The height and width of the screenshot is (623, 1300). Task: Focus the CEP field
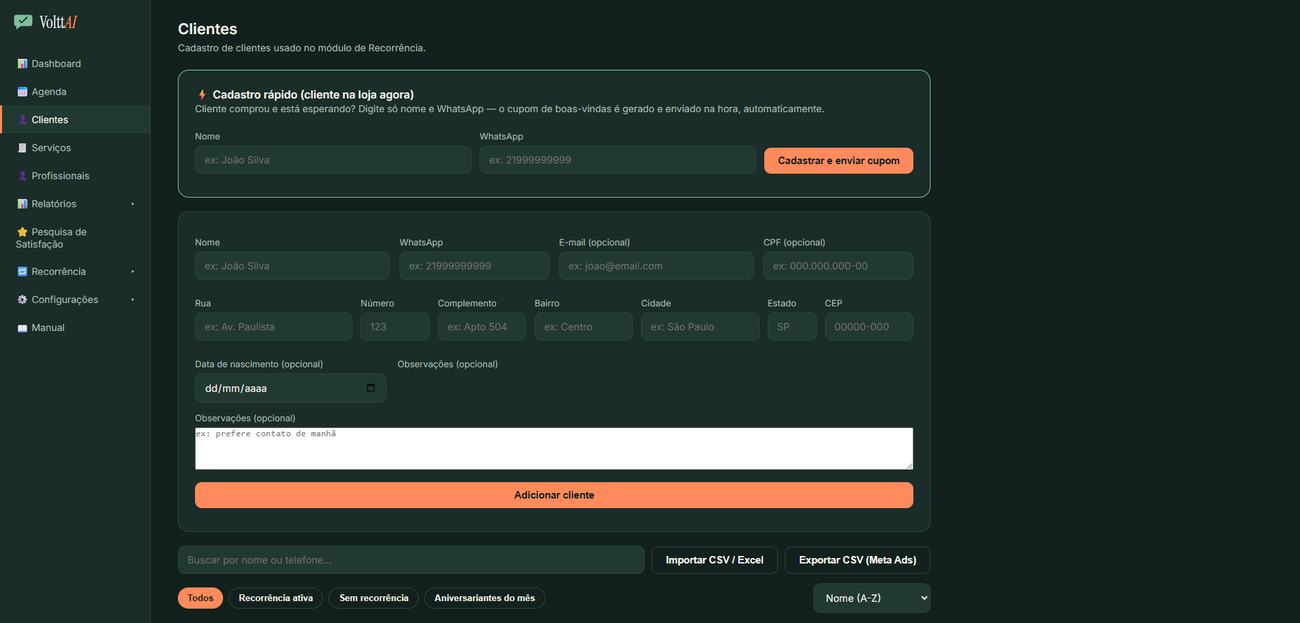(x=869, y=327)
